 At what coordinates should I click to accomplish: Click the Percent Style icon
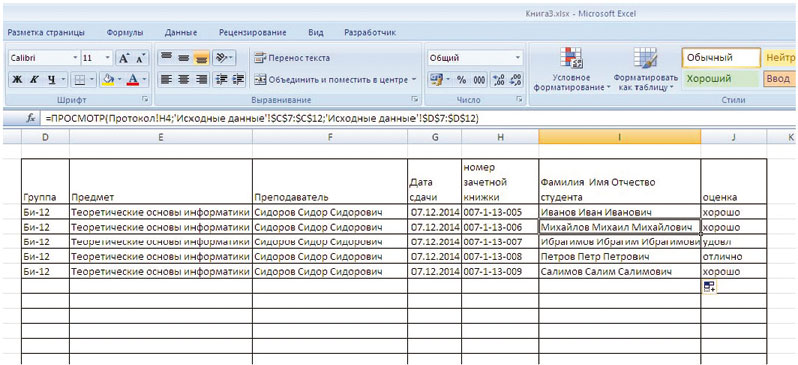(x=461, y=80)
